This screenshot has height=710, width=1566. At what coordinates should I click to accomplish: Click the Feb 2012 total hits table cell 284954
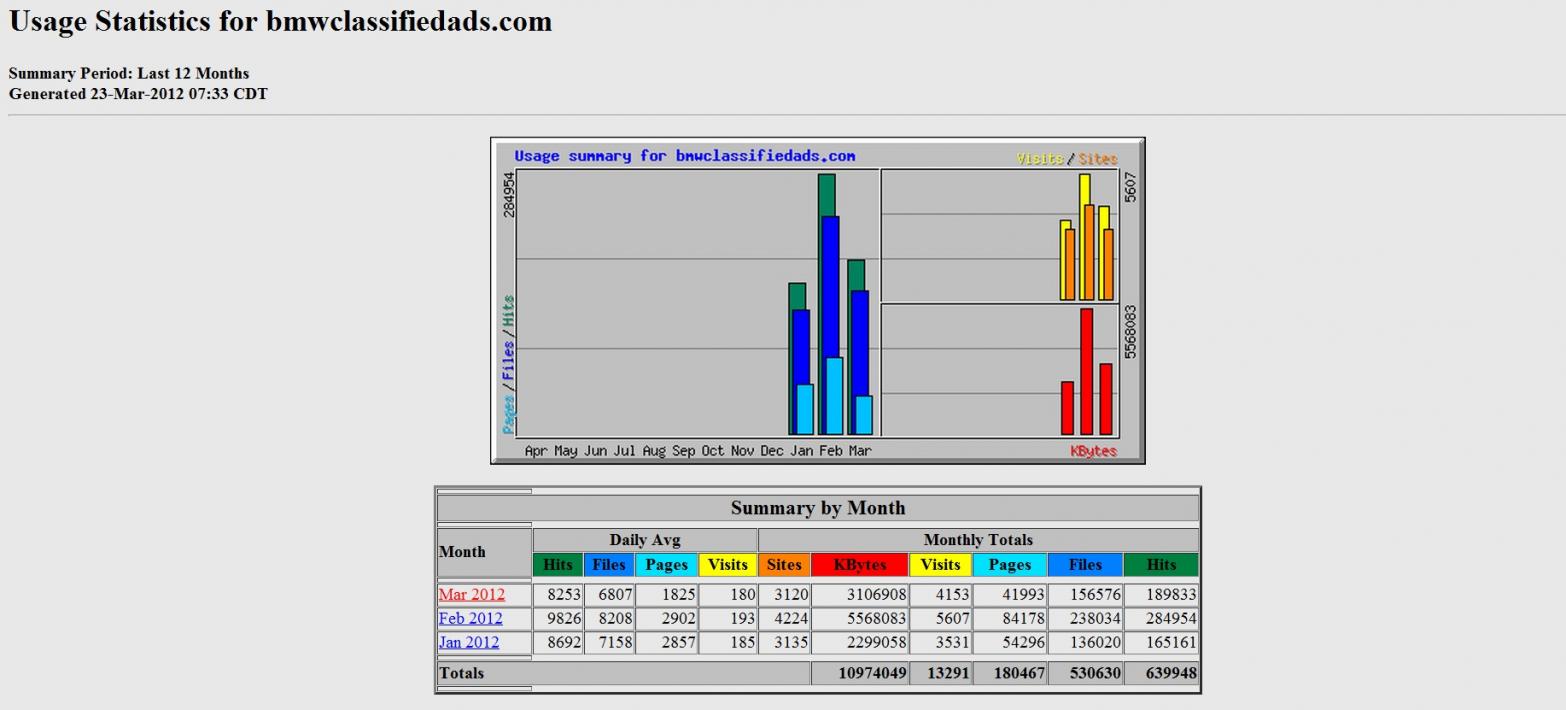click(1161, 618)
